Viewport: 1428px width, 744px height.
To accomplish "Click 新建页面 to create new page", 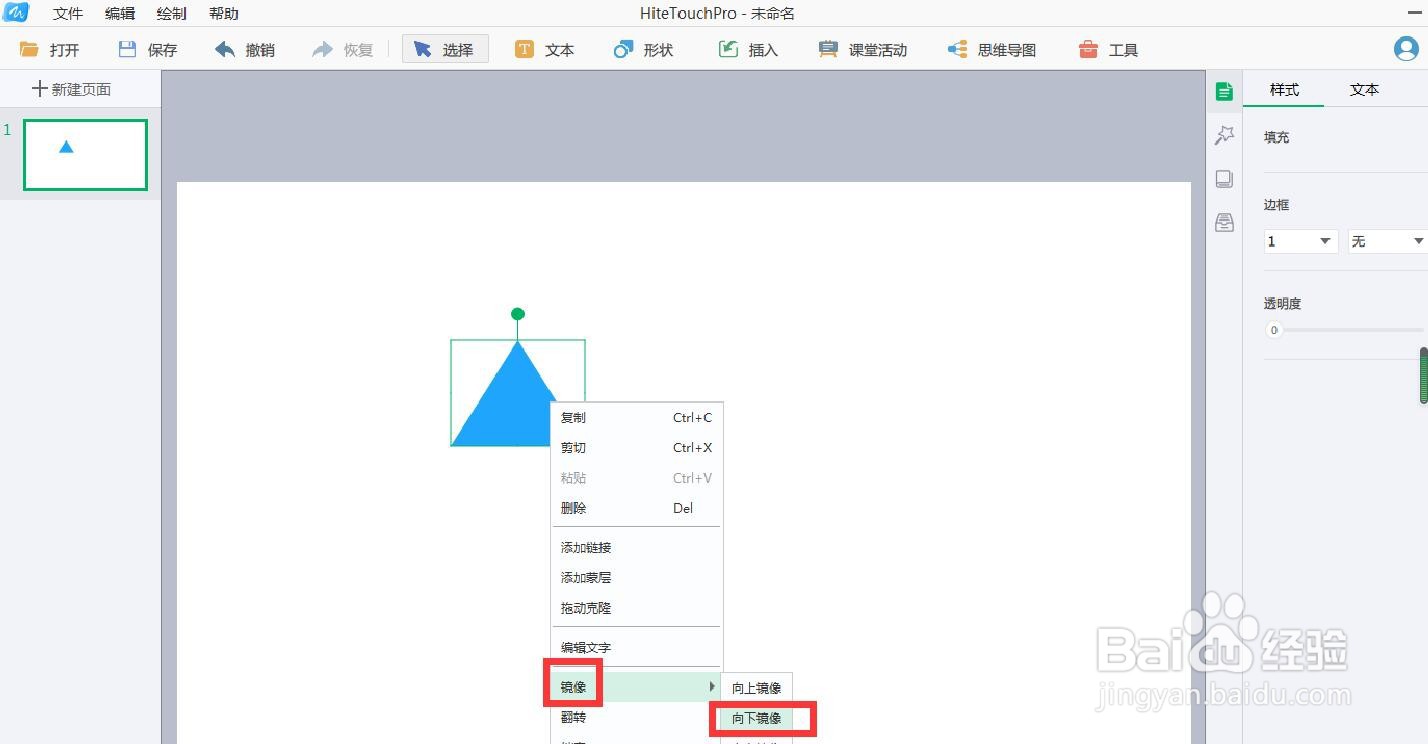I will tap(70, 88).
